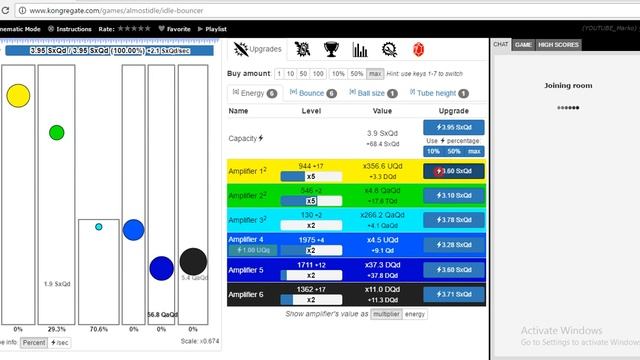Screen dimensions: 640x360
Task: Switch tube info to Percent
Action: pyautogui.click(x=34, y=343)
